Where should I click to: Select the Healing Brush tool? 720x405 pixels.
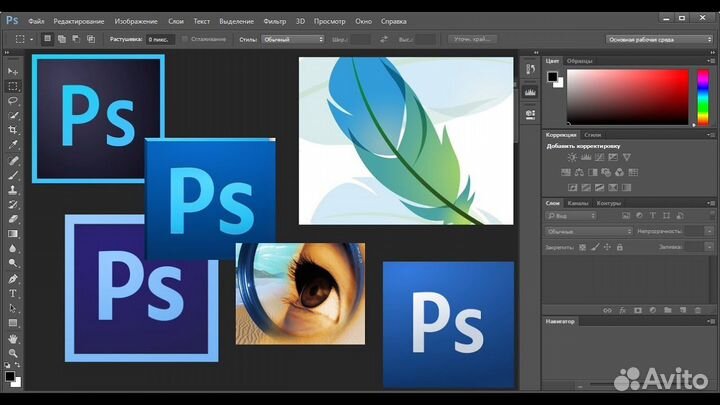[13, 160]
